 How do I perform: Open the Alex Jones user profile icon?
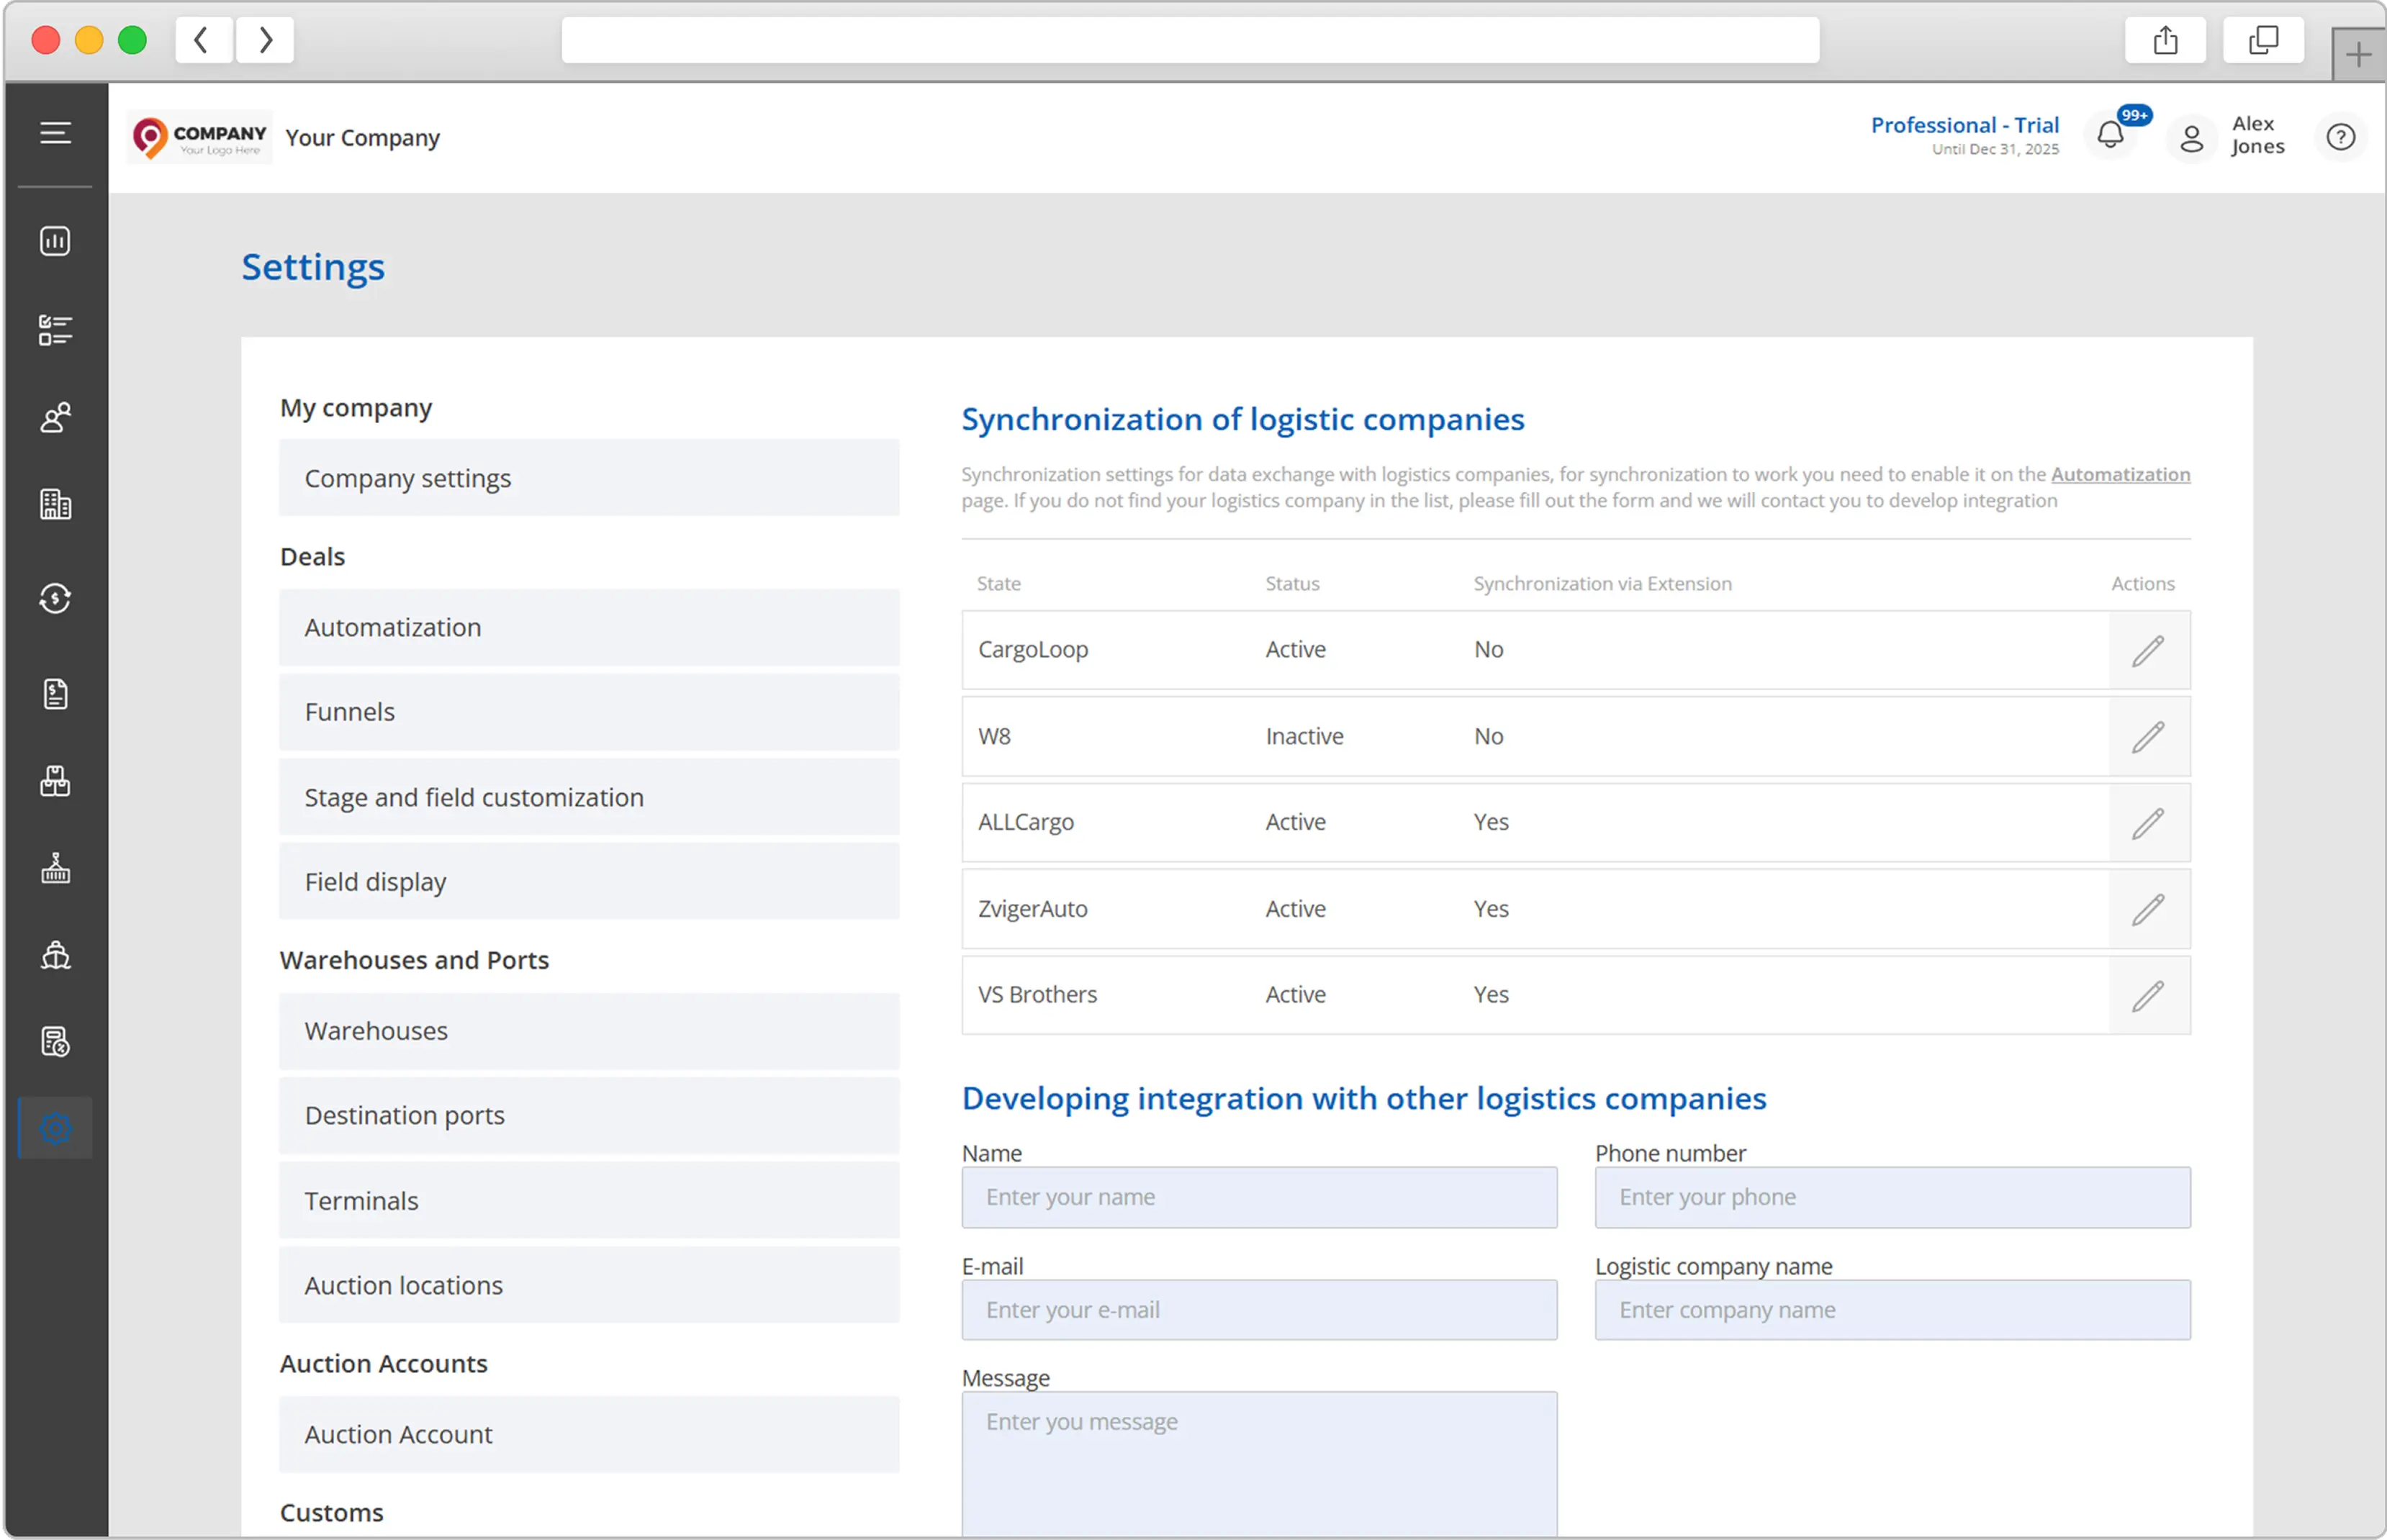tap(2191, 137)
